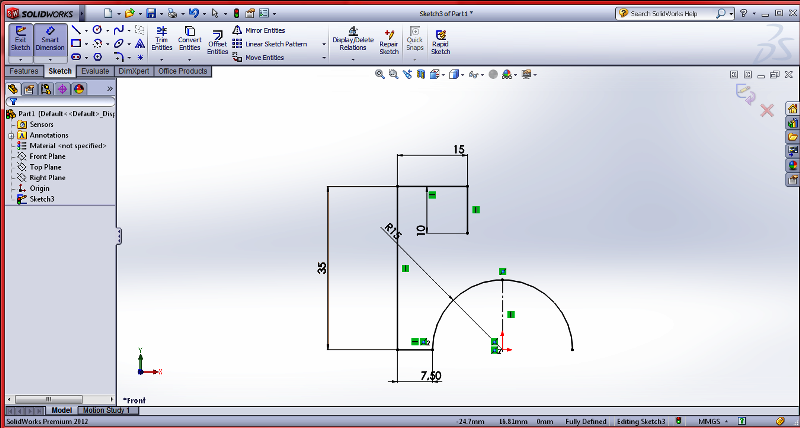Click the Save icon
The width and height of the screenshot is (800, 428).
[x=151, y=13]
